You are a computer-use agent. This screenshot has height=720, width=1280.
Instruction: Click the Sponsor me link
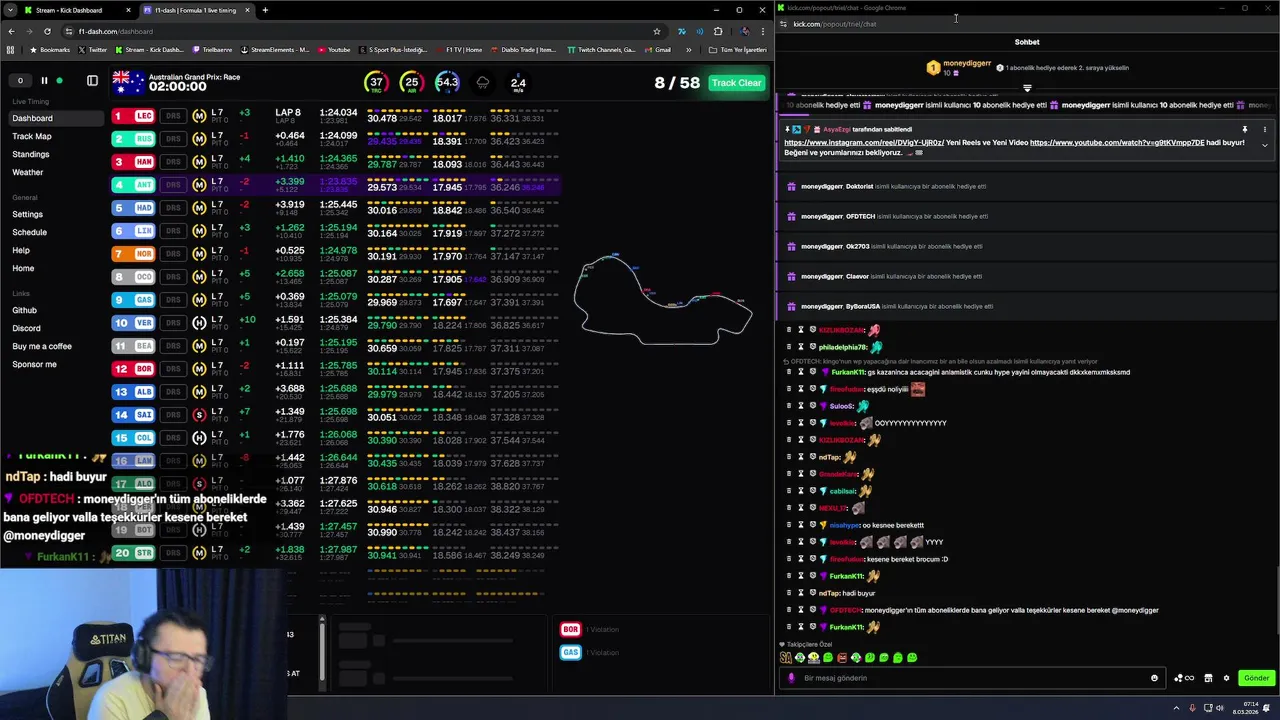coord(34,364)
